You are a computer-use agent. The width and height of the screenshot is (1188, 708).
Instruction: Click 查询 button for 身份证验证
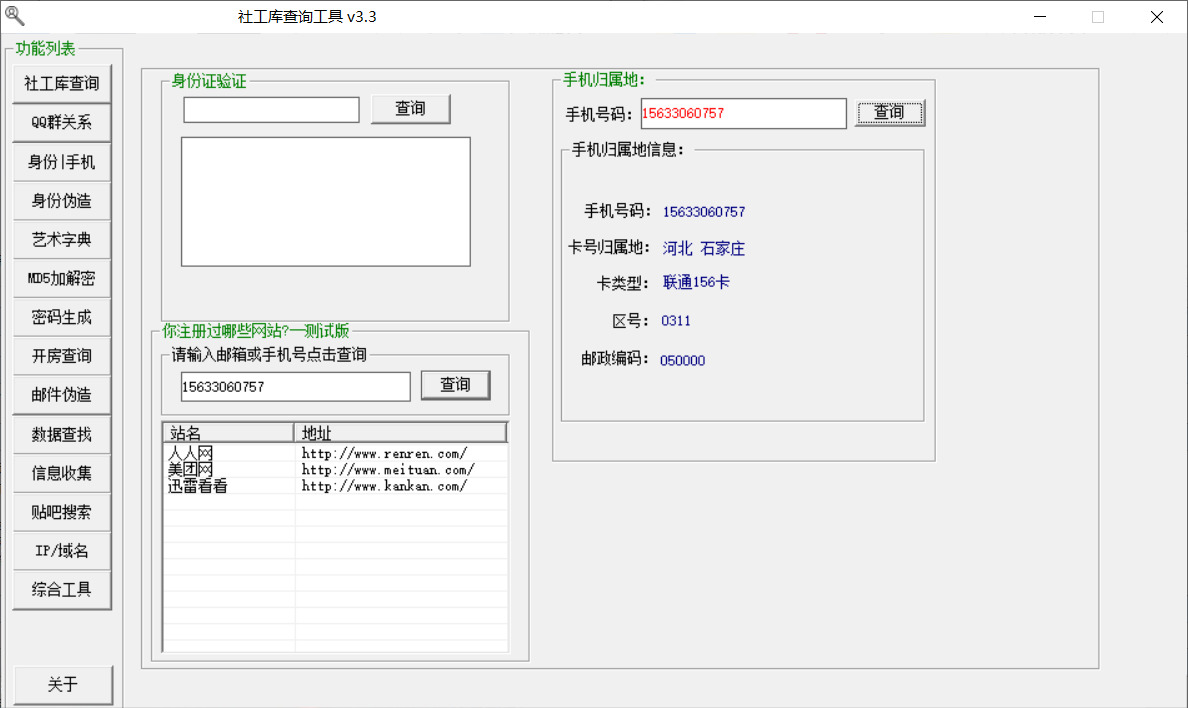point(411,108)
